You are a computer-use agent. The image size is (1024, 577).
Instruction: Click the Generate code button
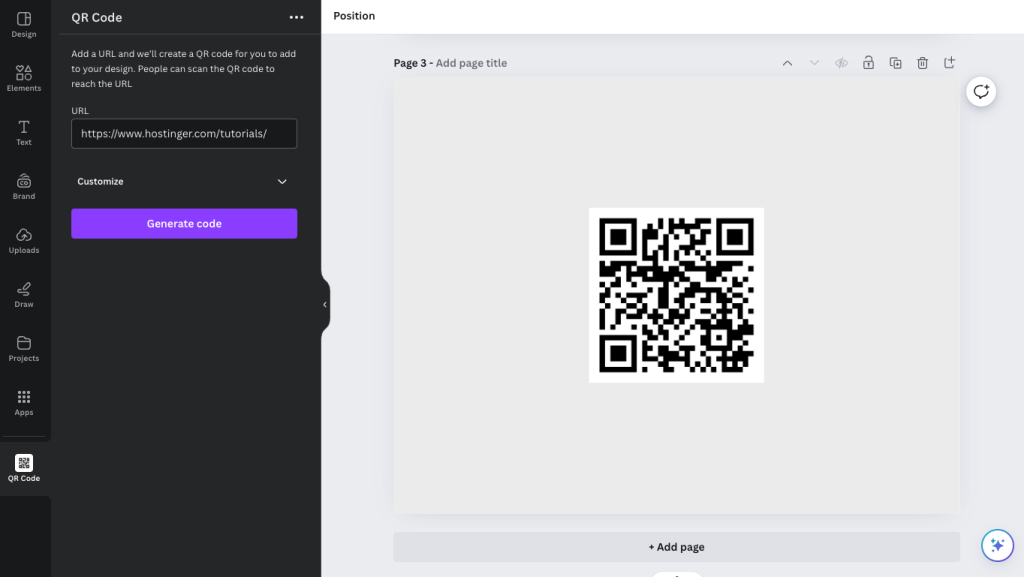point(184,223)
